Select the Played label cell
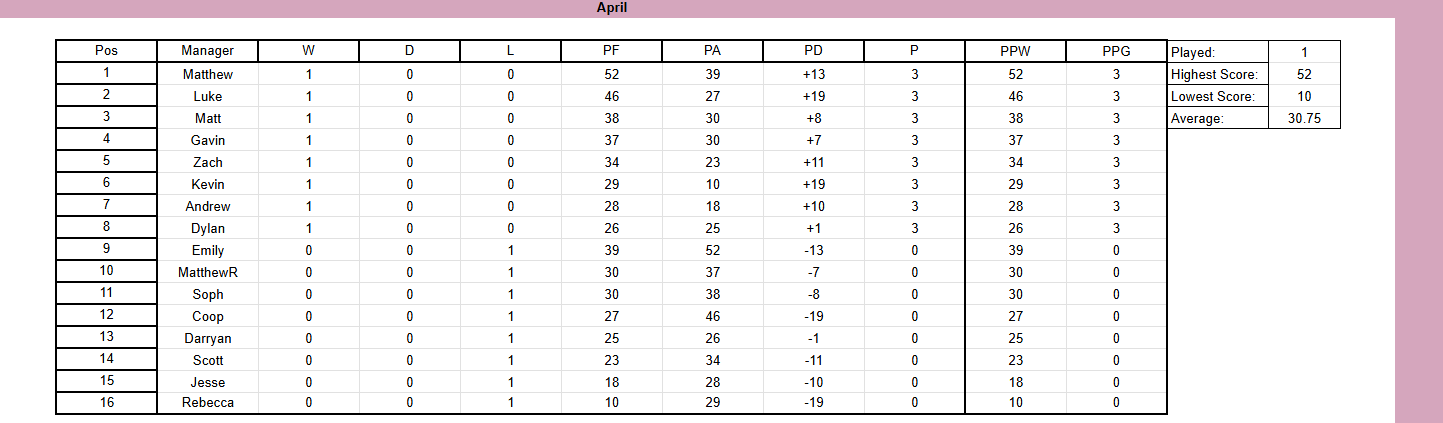 [x=1217, y=52]
